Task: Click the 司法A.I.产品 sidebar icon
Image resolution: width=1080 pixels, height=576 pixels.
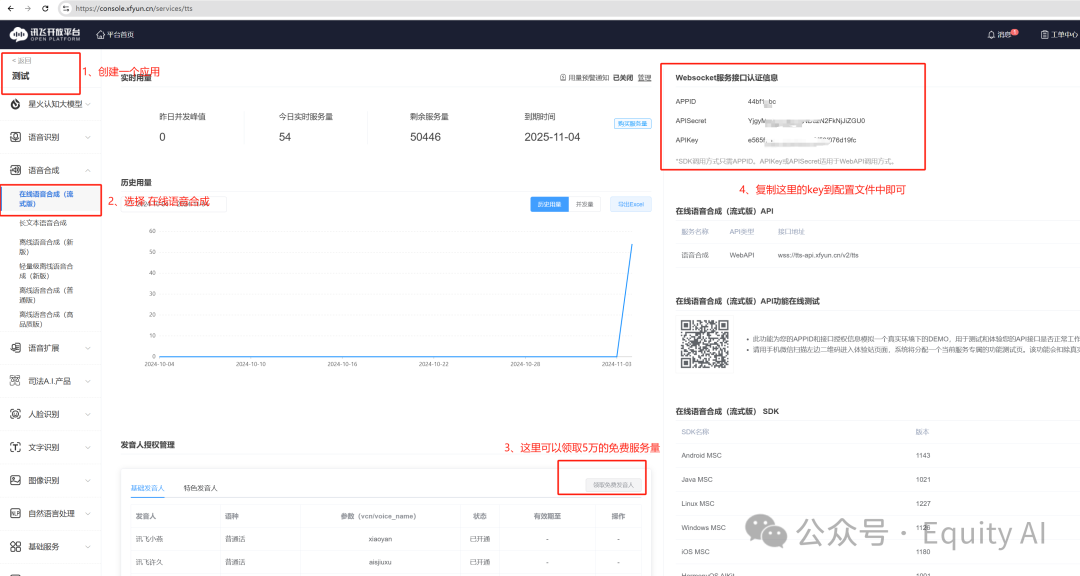Action: click(15, 381)
